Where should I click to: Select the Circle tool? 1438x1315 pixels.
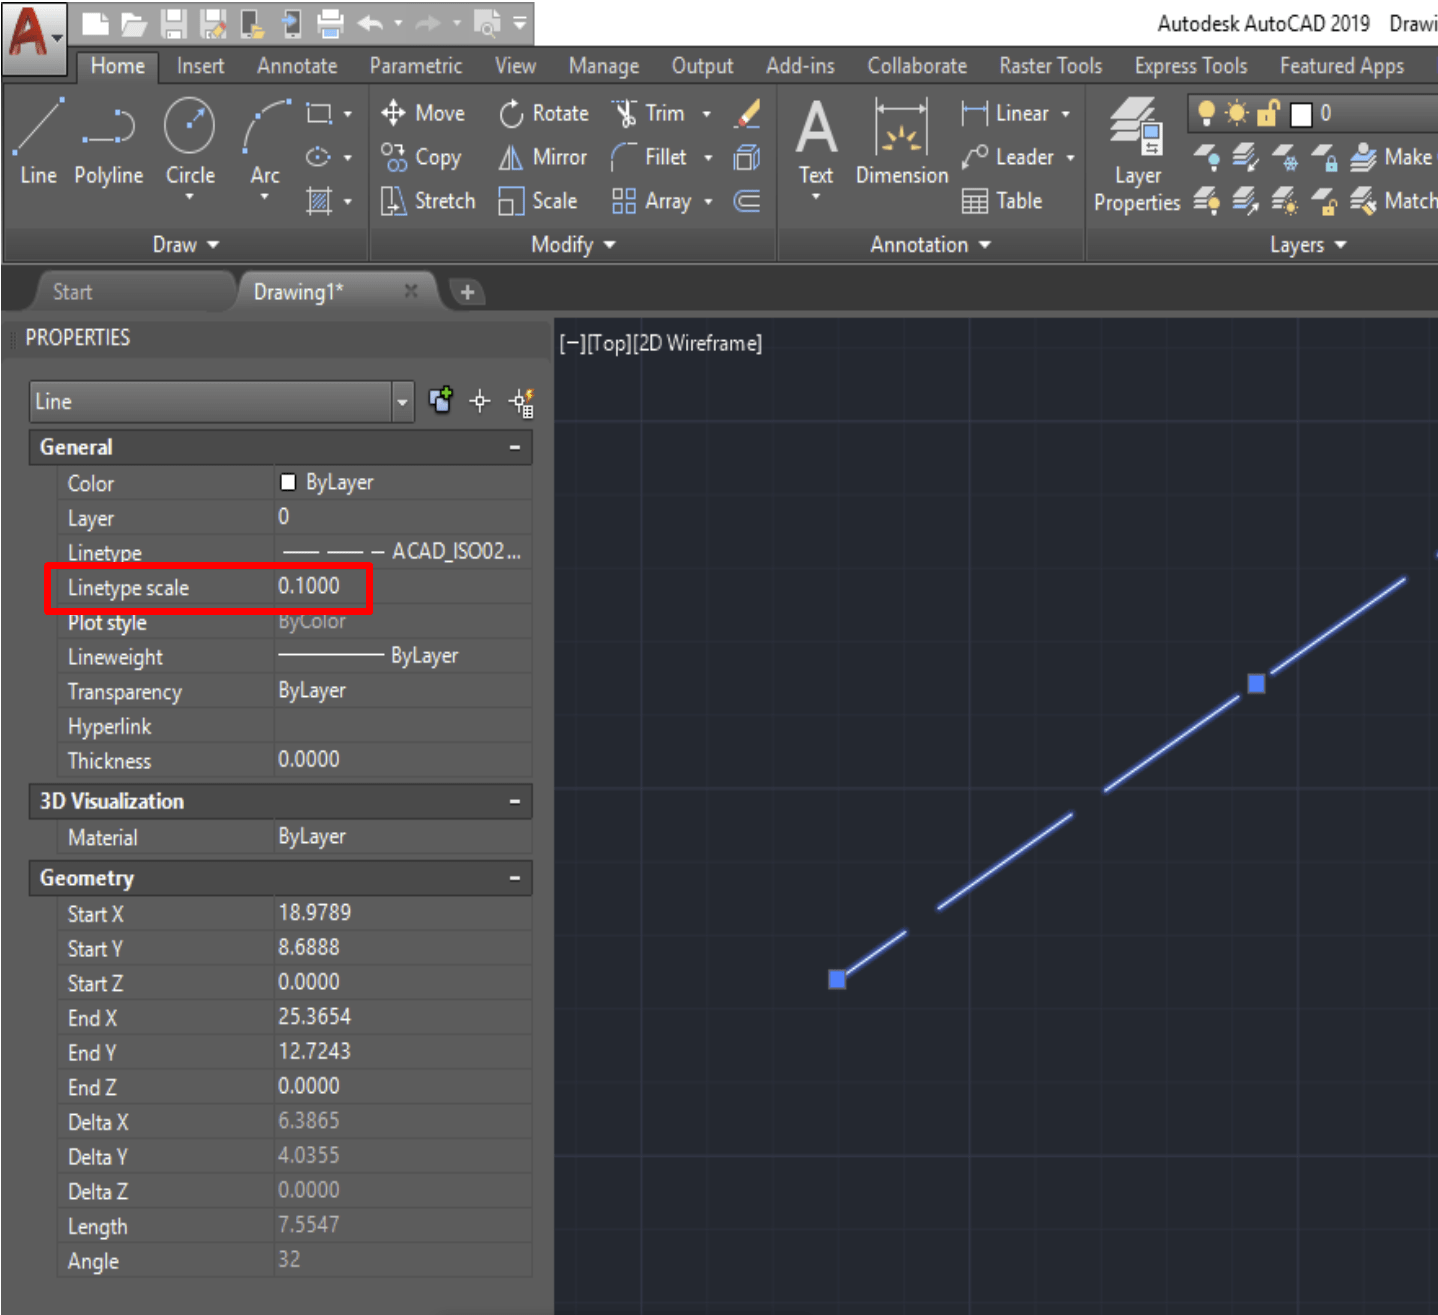(190, 145)
